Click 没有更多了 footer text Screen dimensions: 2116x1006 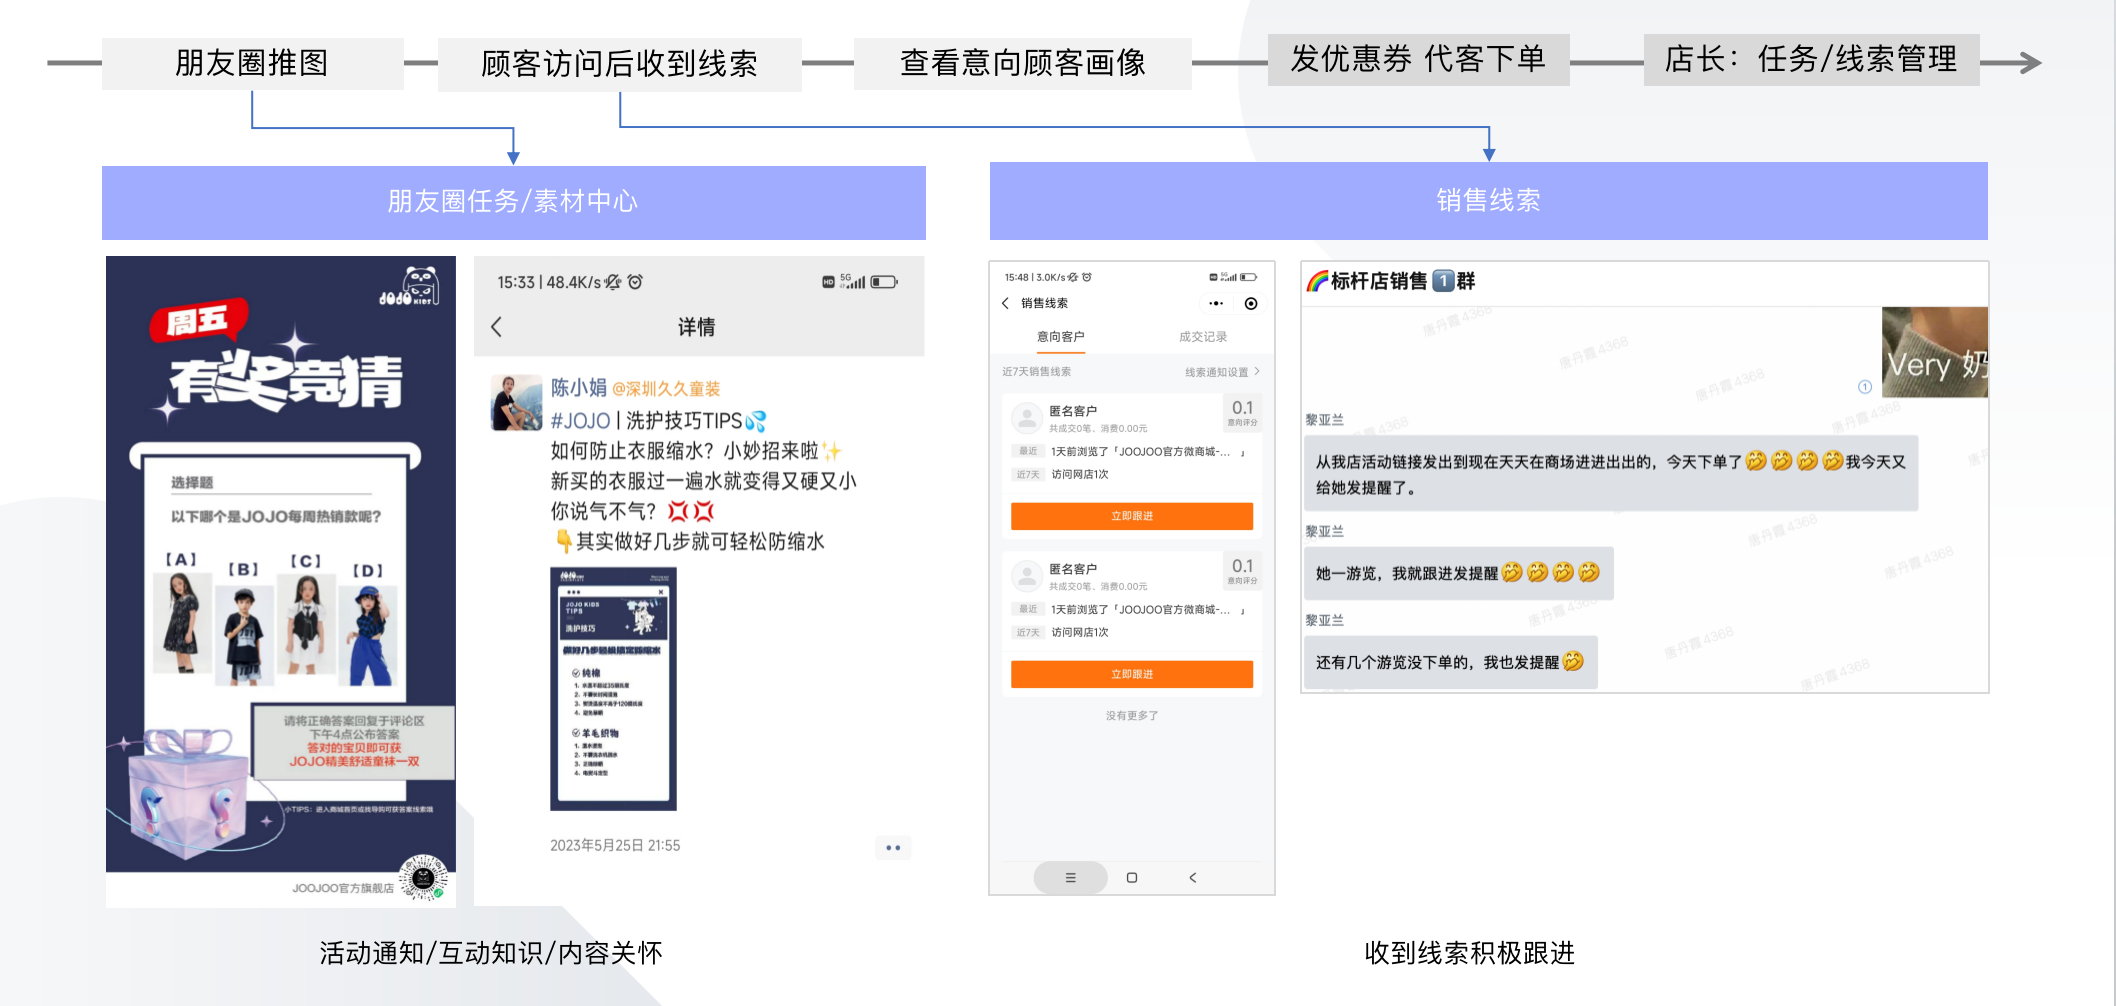click(x=1132, y=716)
